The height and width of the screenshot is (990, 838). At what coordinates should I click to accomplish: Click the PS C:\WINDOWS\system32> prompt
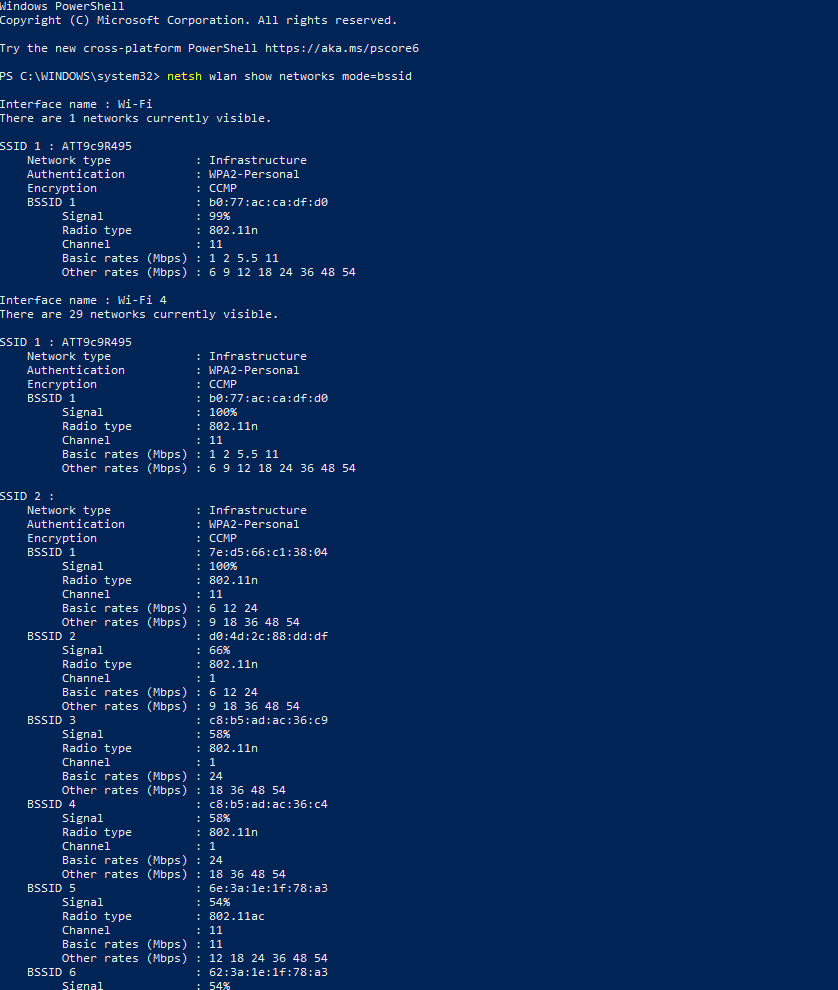click(x=80, y=76)
